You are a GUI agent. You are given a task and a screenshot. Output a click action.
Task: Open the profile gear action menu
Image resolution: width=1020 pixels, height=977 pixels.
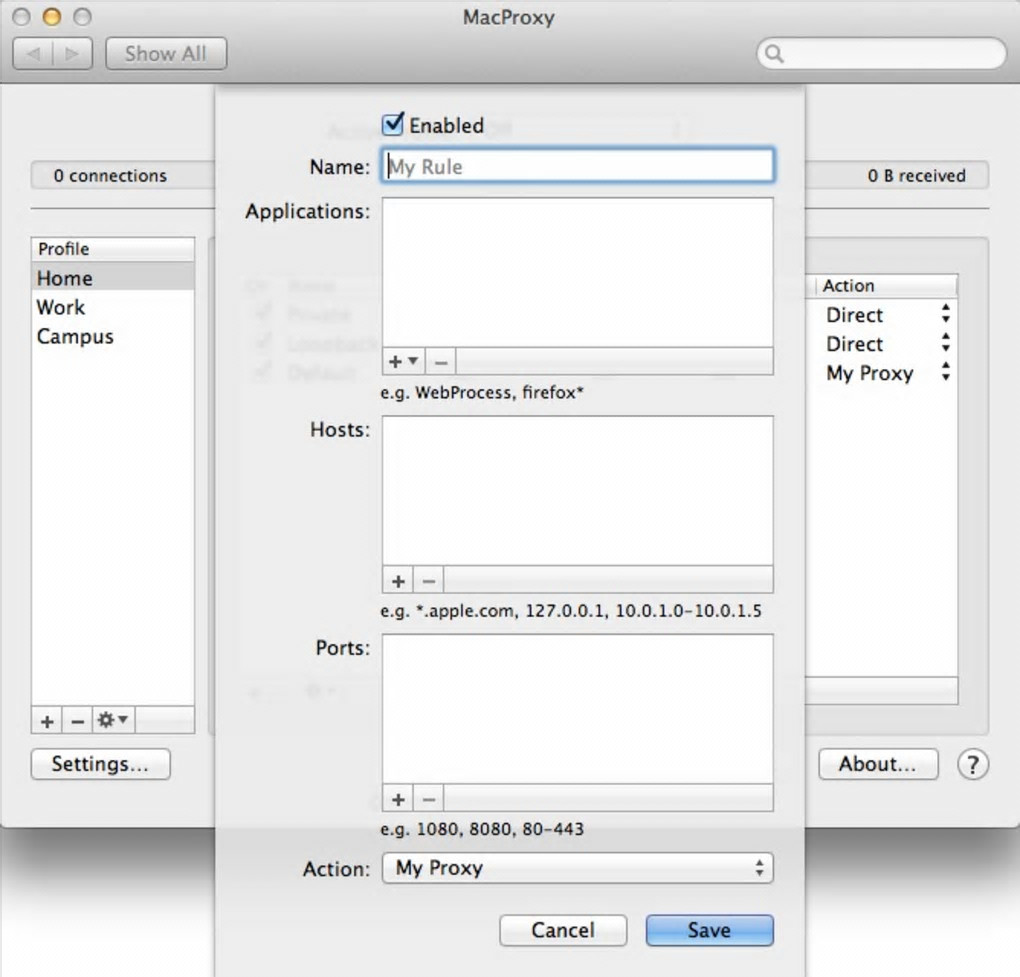113,720
